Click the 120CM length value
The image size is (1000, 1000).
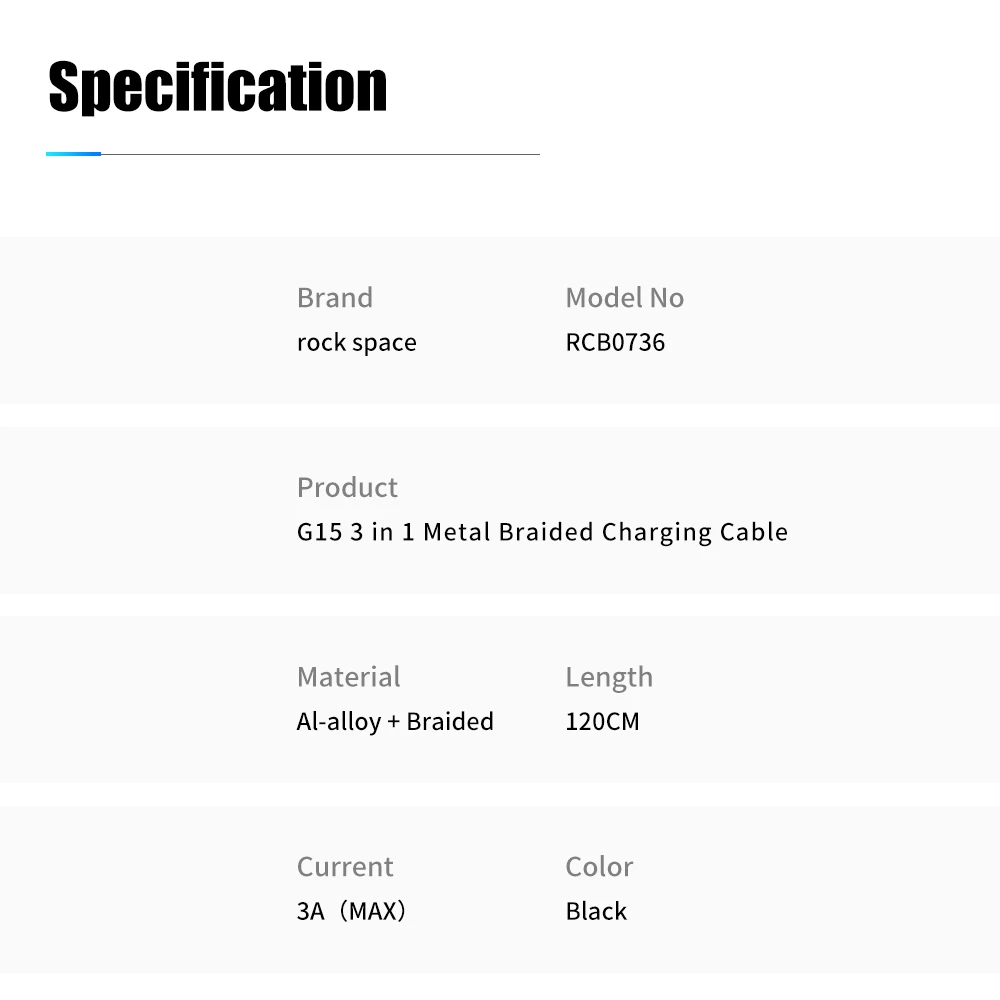click(602, 722)
